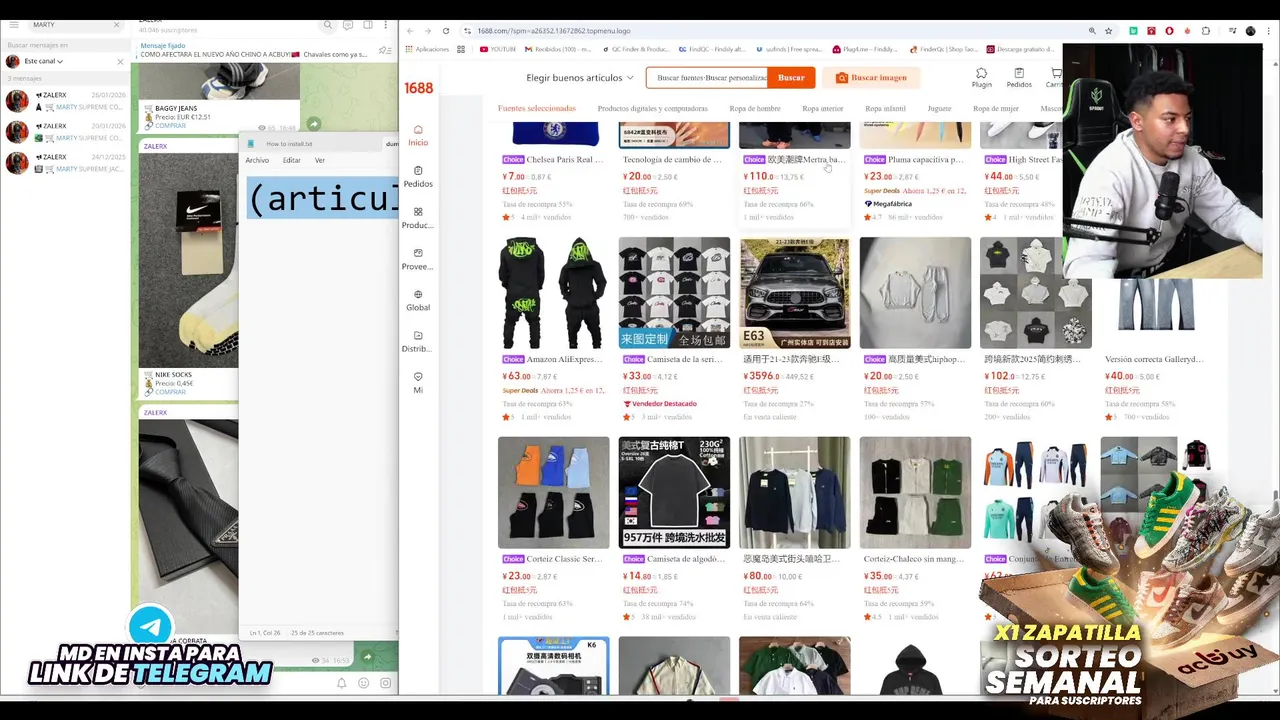Click COMPRAR link under NIKE SOCKS
This screenshot has height=720, width=1280.
(x=170, y=392)
